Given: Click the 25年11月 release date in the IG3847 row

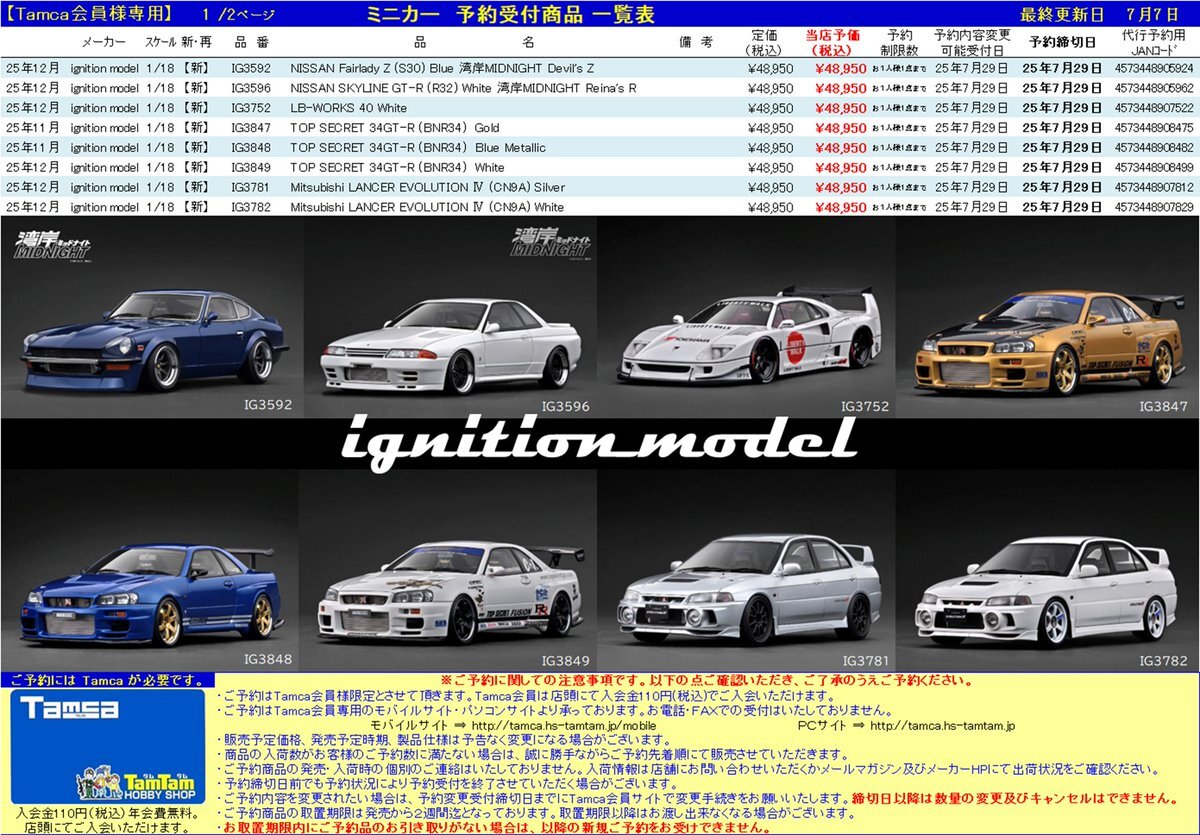Looking at the screenshot, I should point(32,128).
